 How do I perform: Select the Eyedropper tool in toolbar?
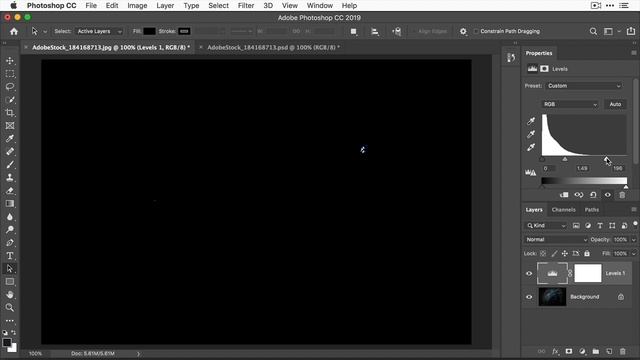click(10, 139)
